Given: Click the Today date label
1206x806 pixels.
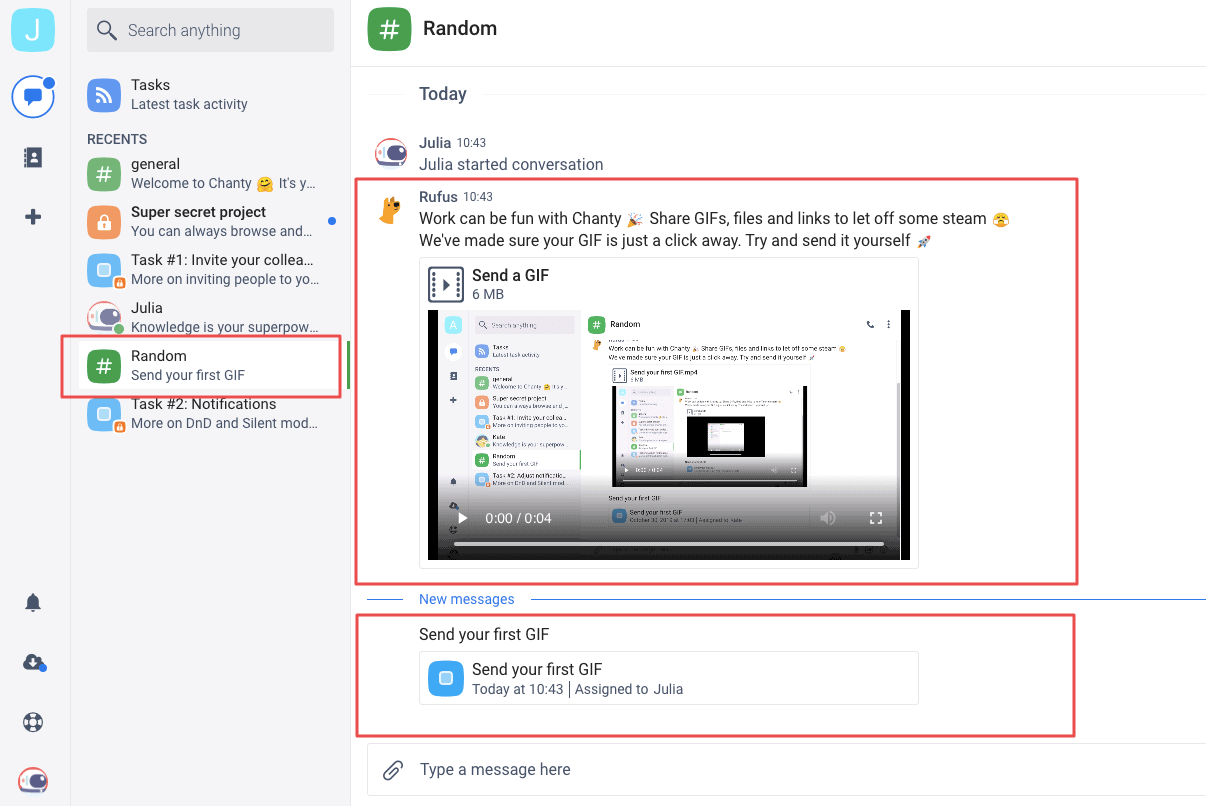Looking at the screenshot, I should 443,94.
